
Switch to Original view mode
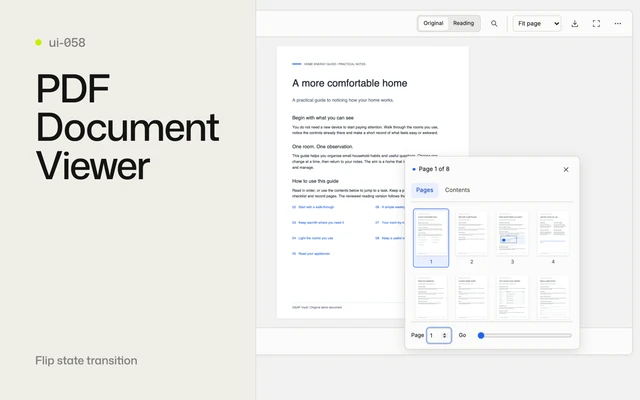[433, 23]
